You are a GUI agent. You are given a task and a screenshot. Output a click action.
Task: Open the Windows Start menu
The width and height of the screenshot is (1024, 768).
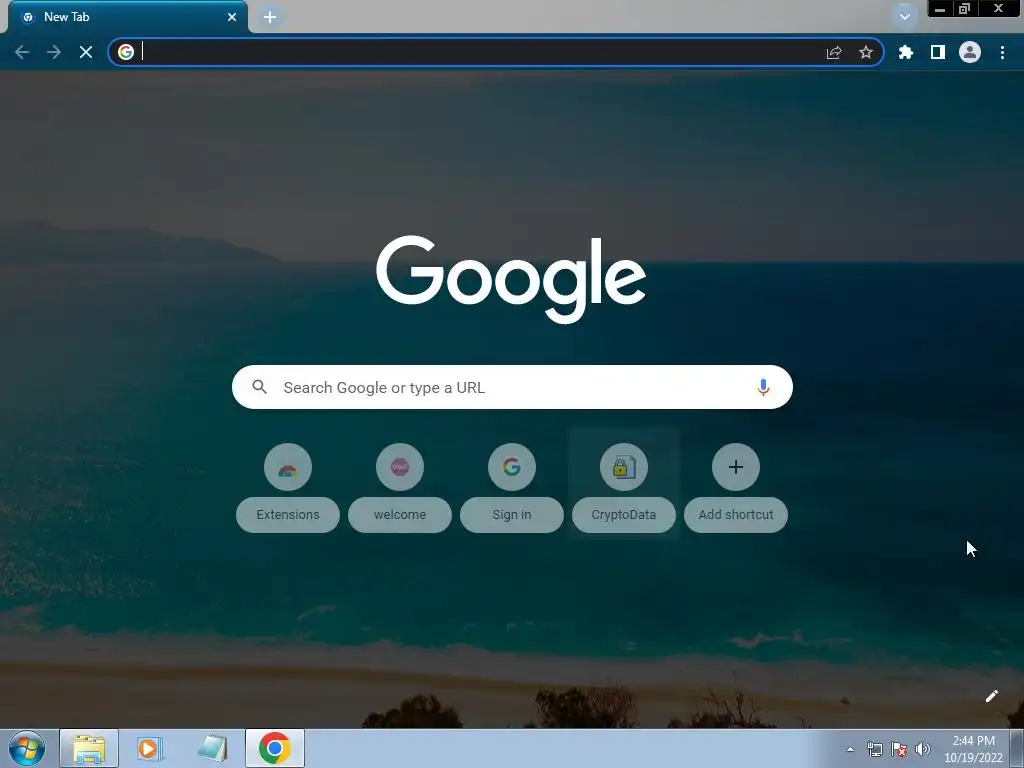tap(27, 748)
